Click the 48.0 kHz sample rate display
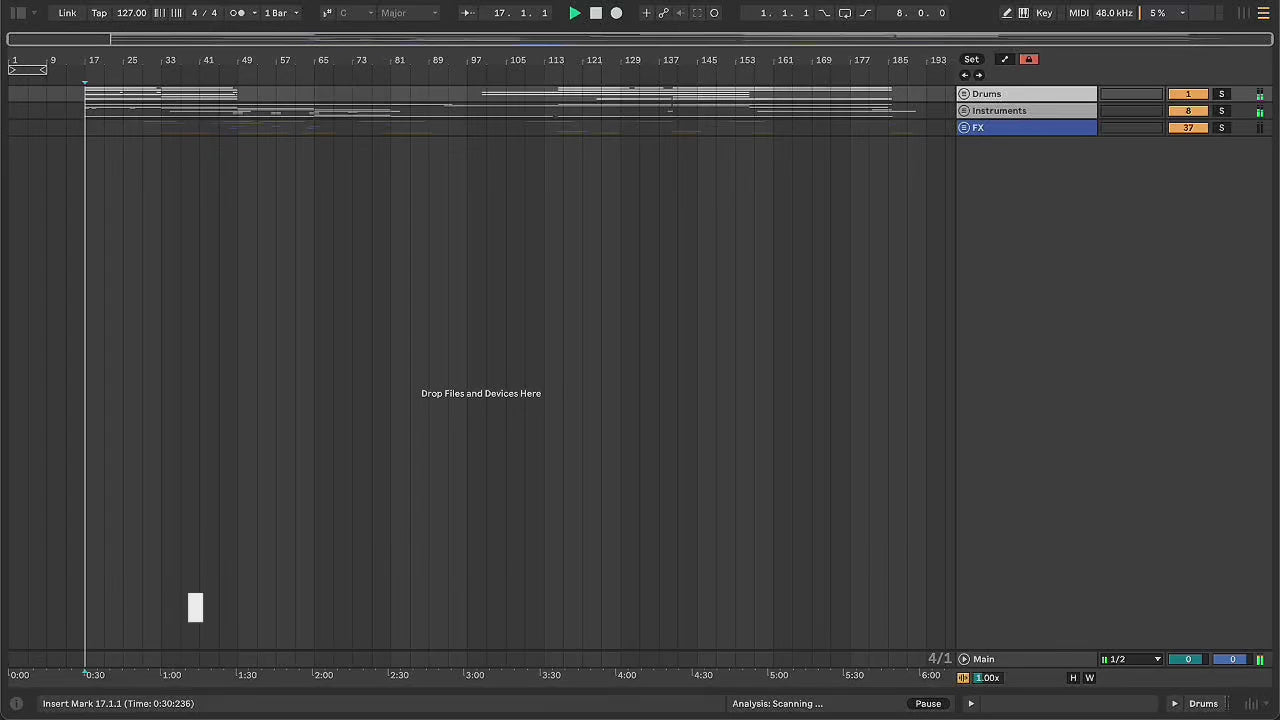This screenshot has width=1280, height=720. click(x=1114, y=13)
